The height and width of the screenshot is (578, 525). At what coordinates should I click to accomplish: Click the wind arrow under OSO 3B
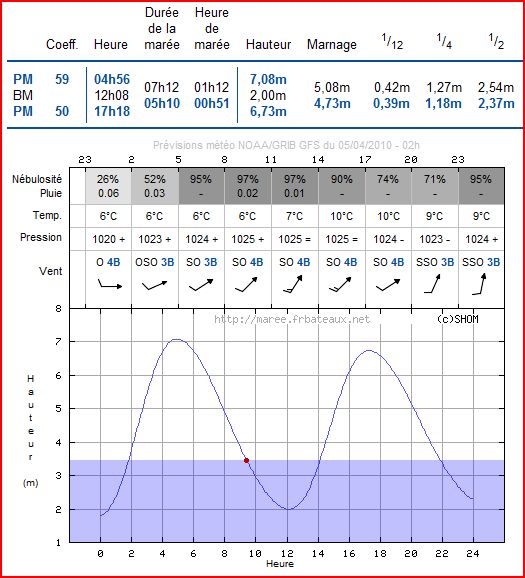[x=154, y=285]
